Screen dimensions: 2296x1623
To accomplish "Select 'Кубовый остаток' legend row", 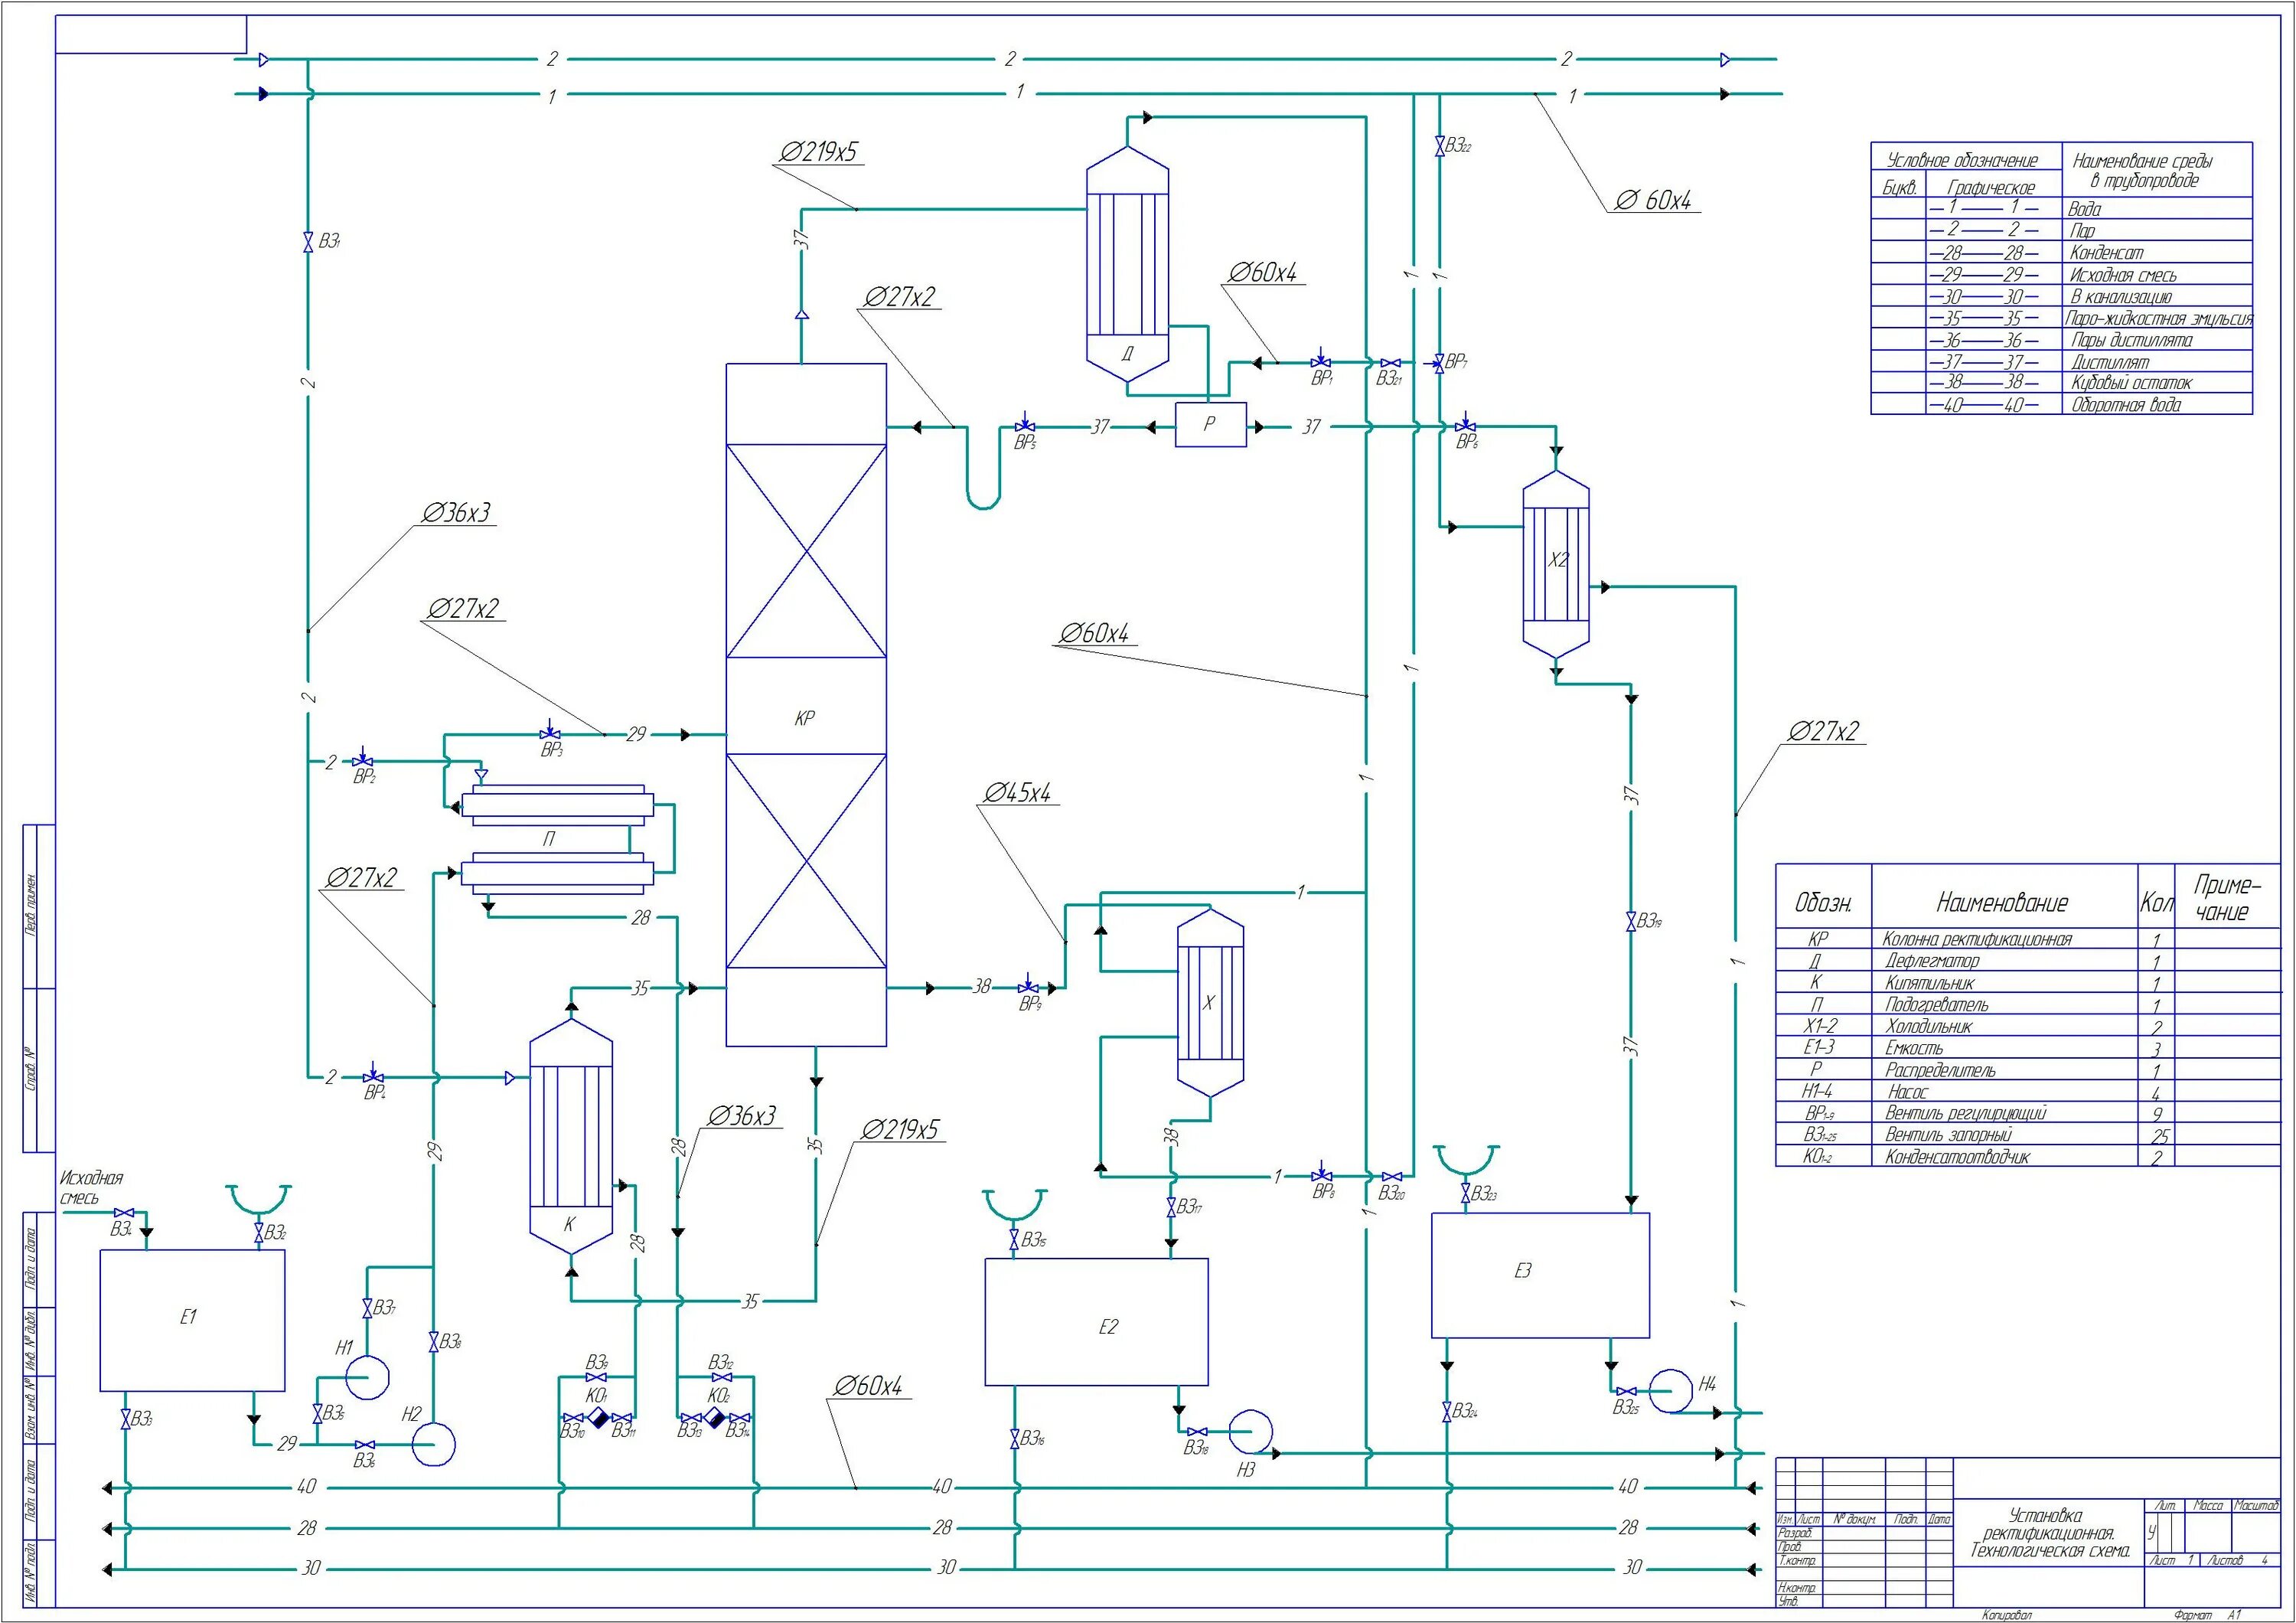I will point(2062,382).
